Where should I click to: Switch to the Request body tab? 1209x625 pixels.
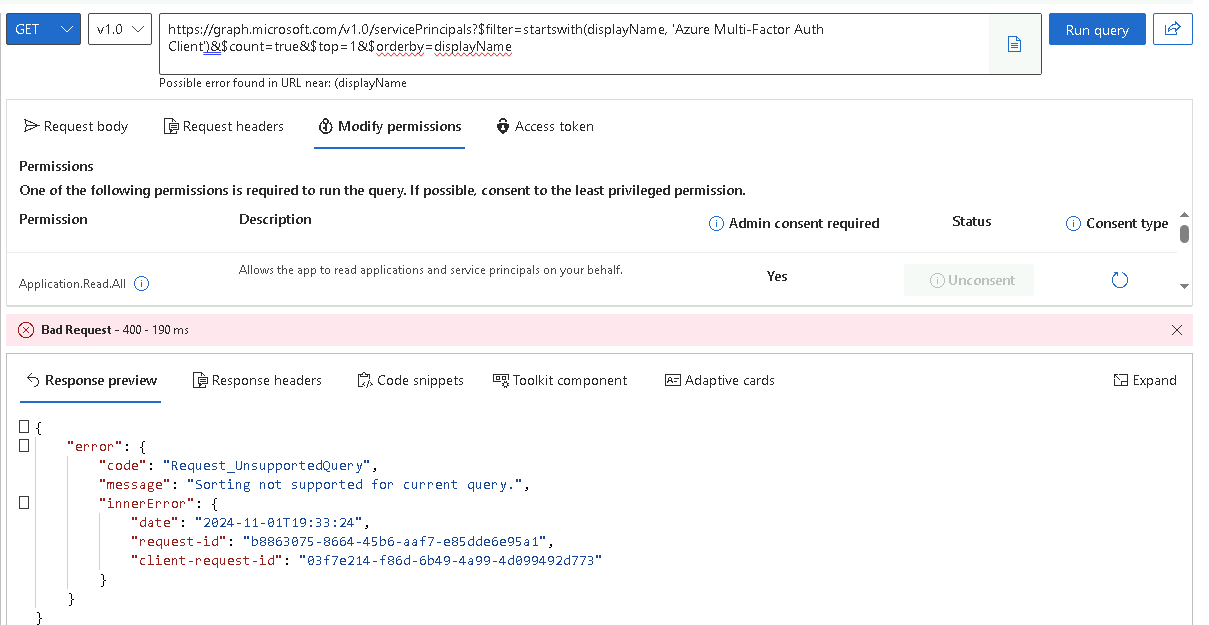[76, 126]
